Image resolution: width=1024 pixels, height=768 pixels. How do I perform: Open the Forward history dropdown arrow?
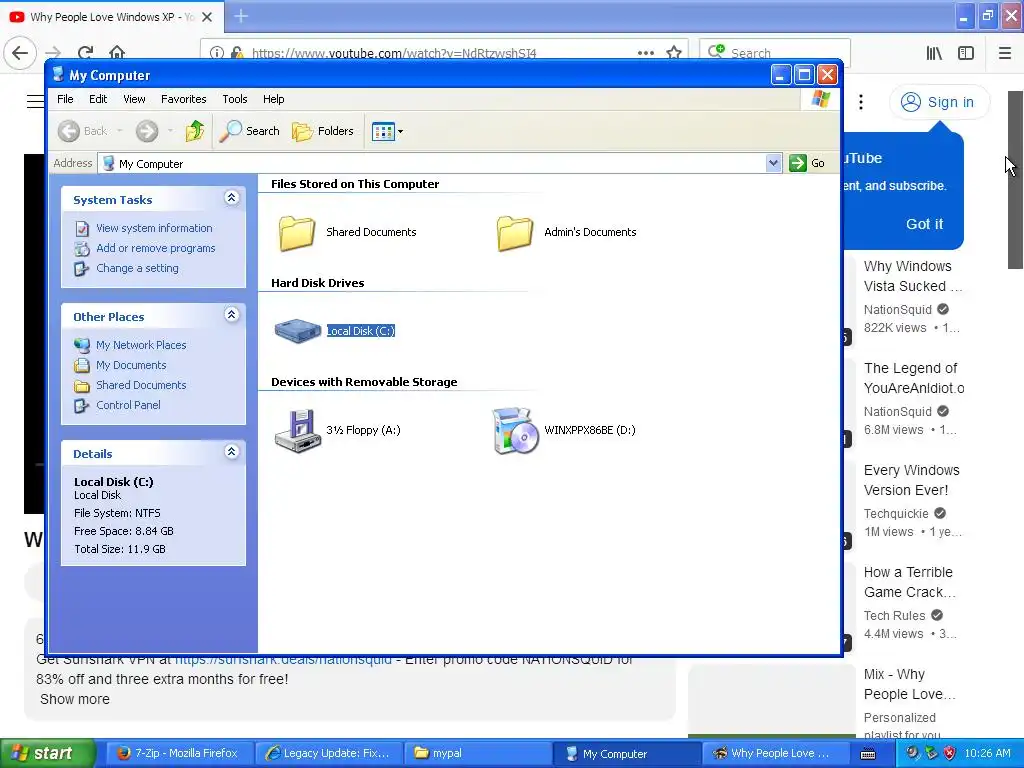pyautogui.click(x=170, y=131)
